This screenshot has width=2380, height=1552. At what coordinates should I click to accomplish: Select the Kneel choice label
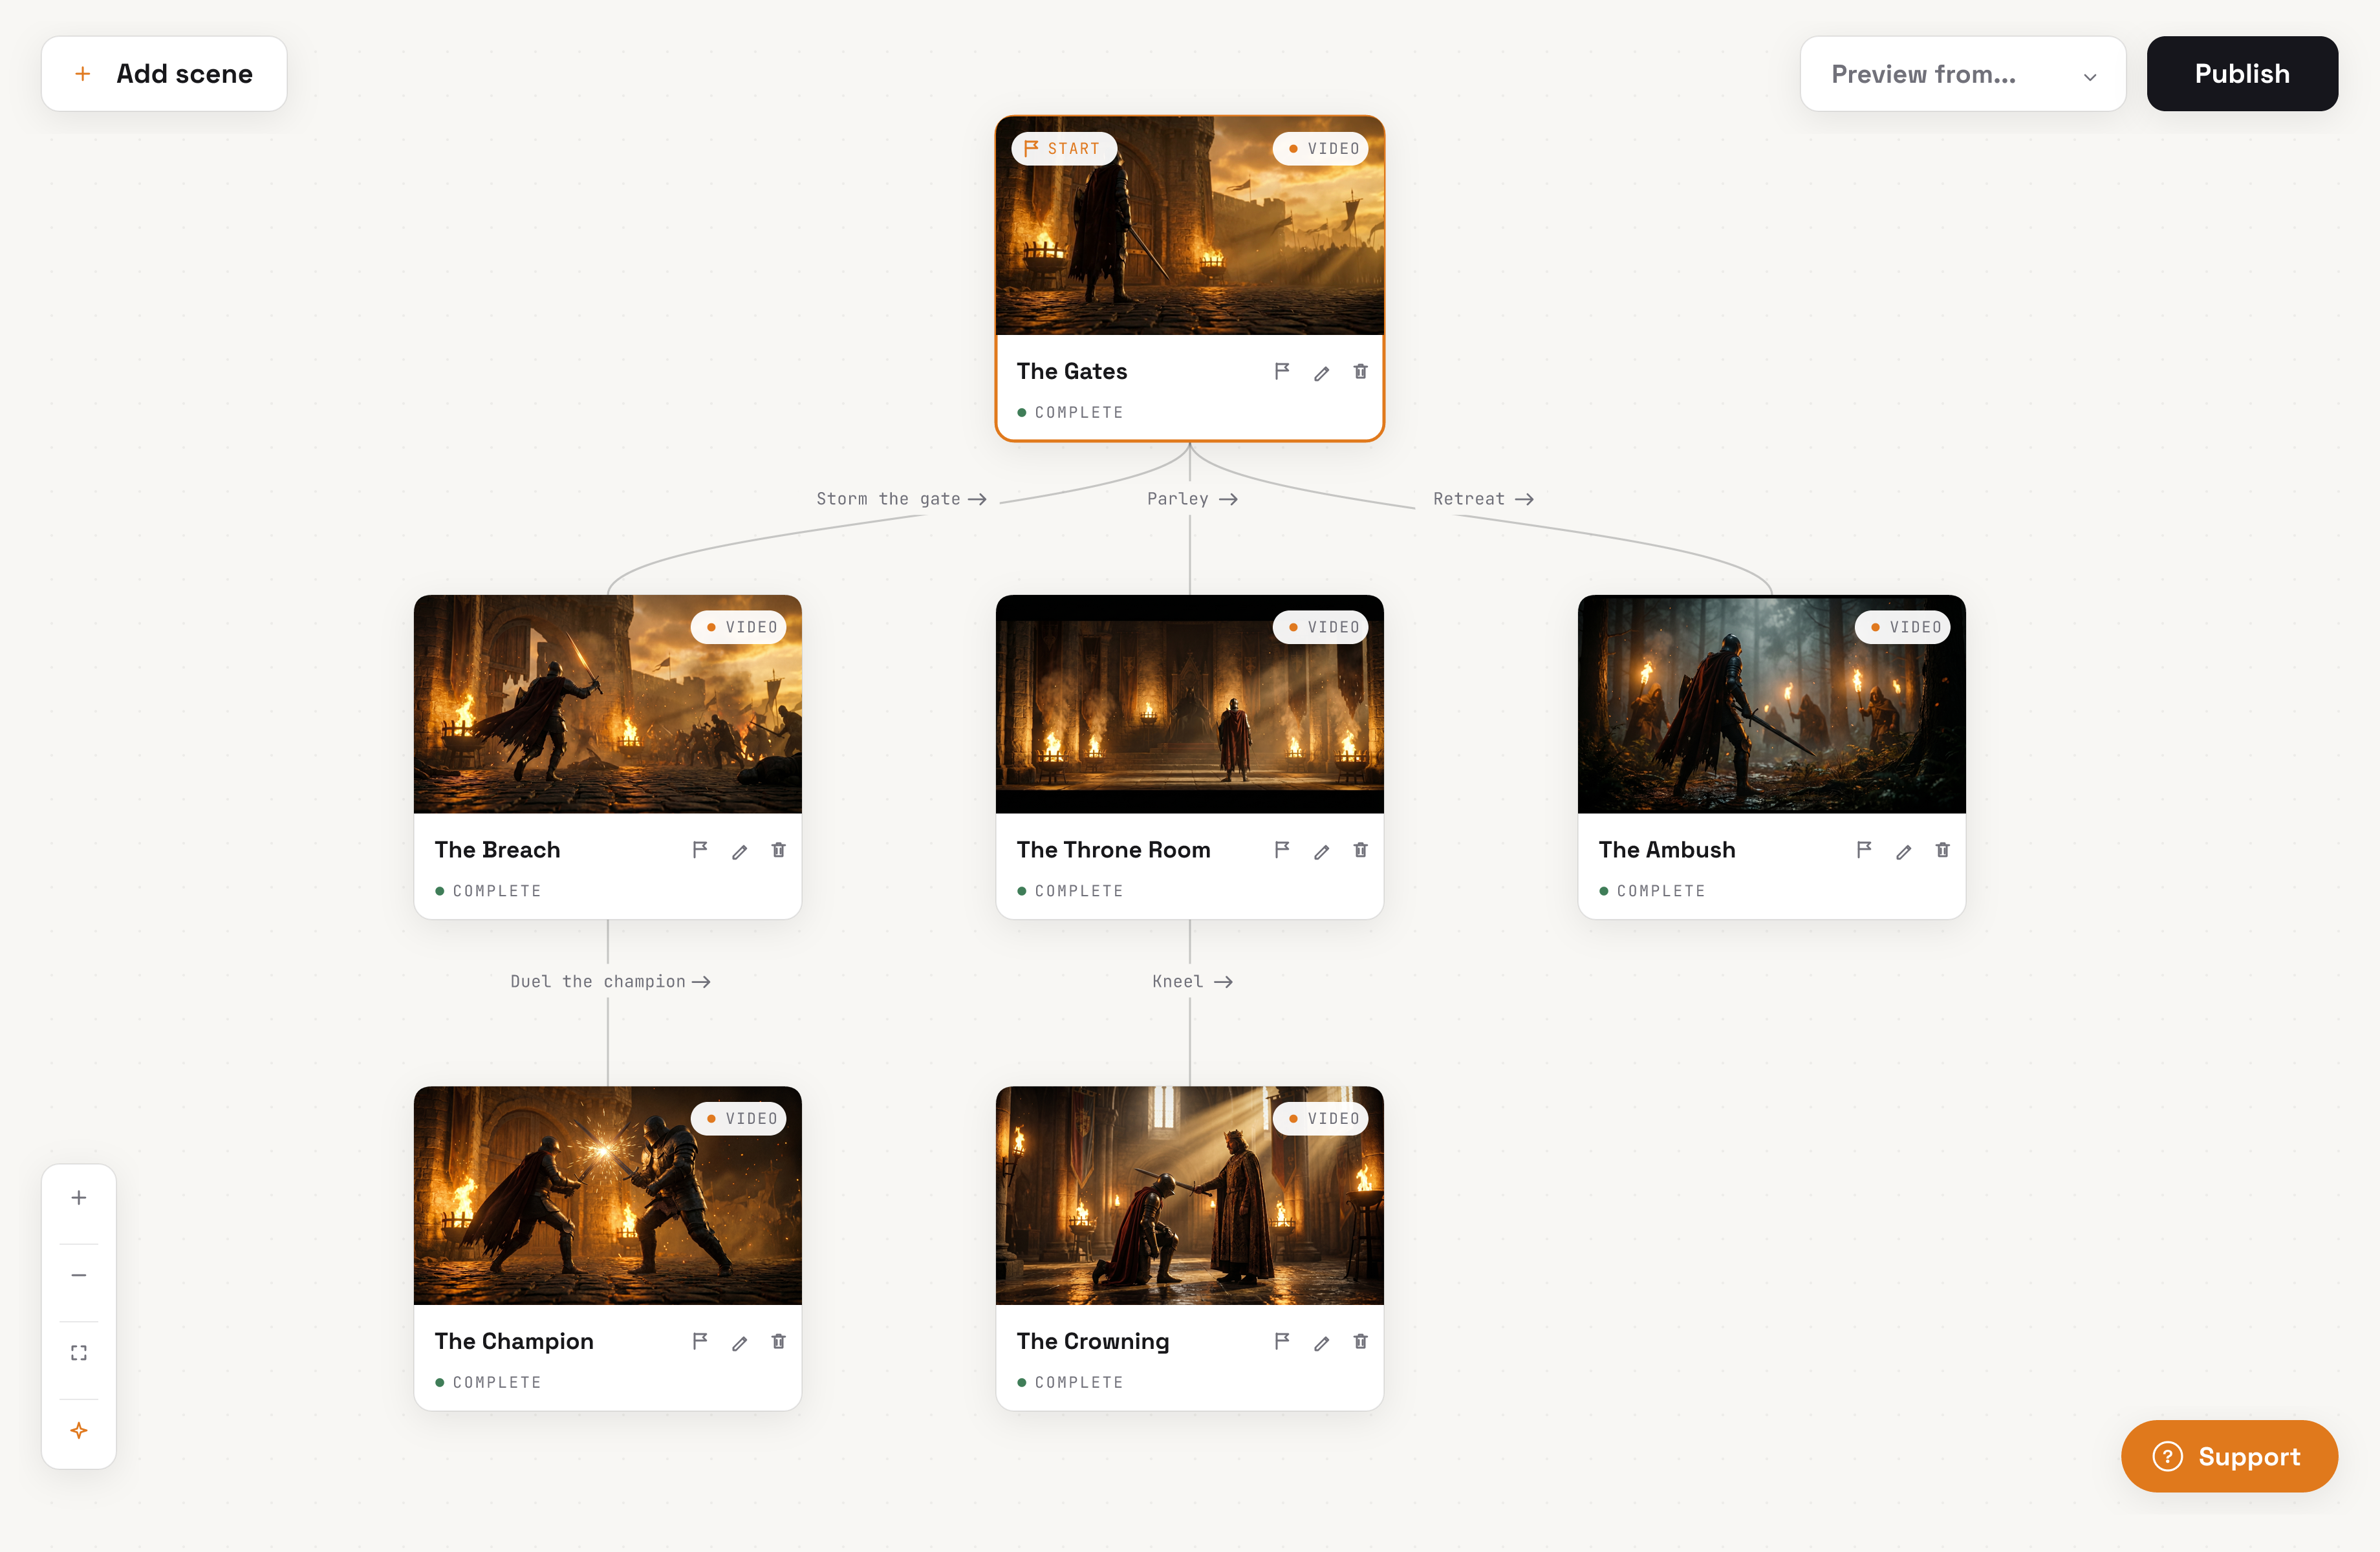click(1192, 982)
